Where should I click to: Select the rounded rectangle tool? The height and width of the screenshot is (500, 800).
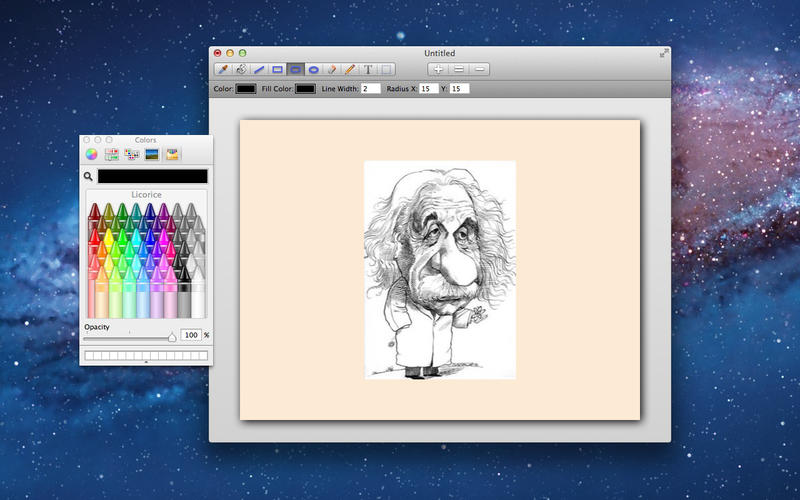click(295, 69)
